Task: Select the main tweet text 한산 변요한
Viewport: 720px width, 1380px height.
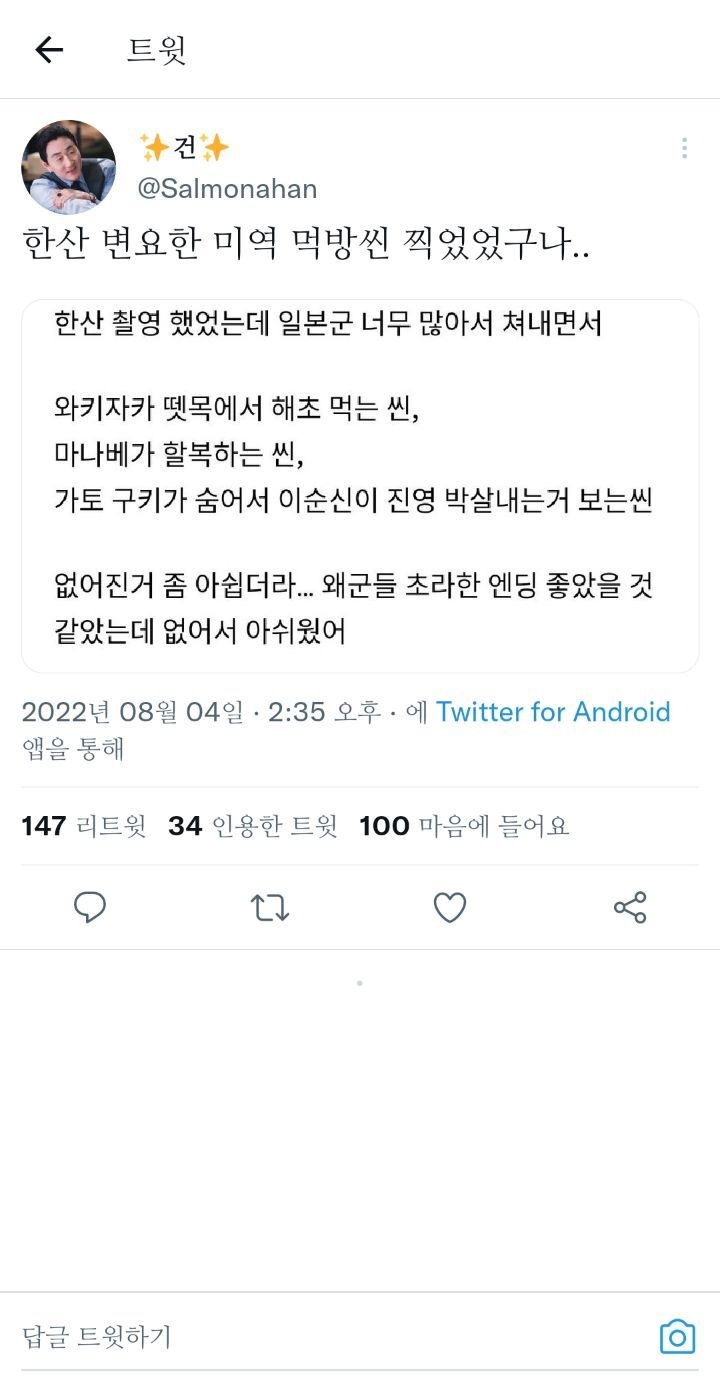Action: [x=305, y=245]
